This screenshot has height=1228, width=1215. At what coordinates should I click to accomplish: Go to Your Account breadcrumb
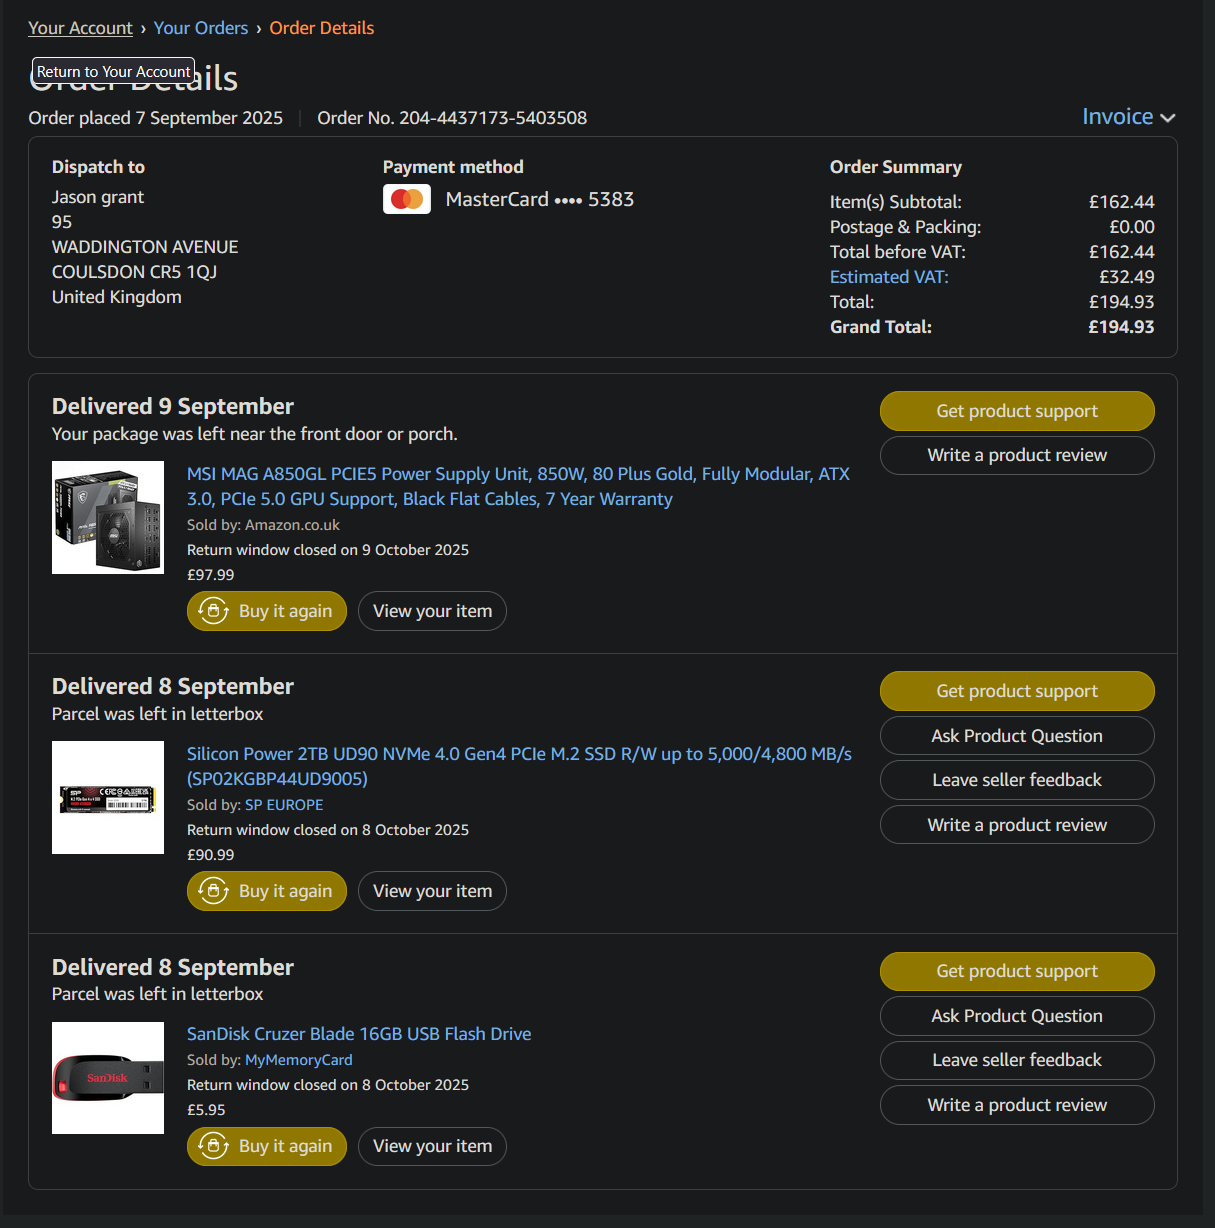click(80, 28)
